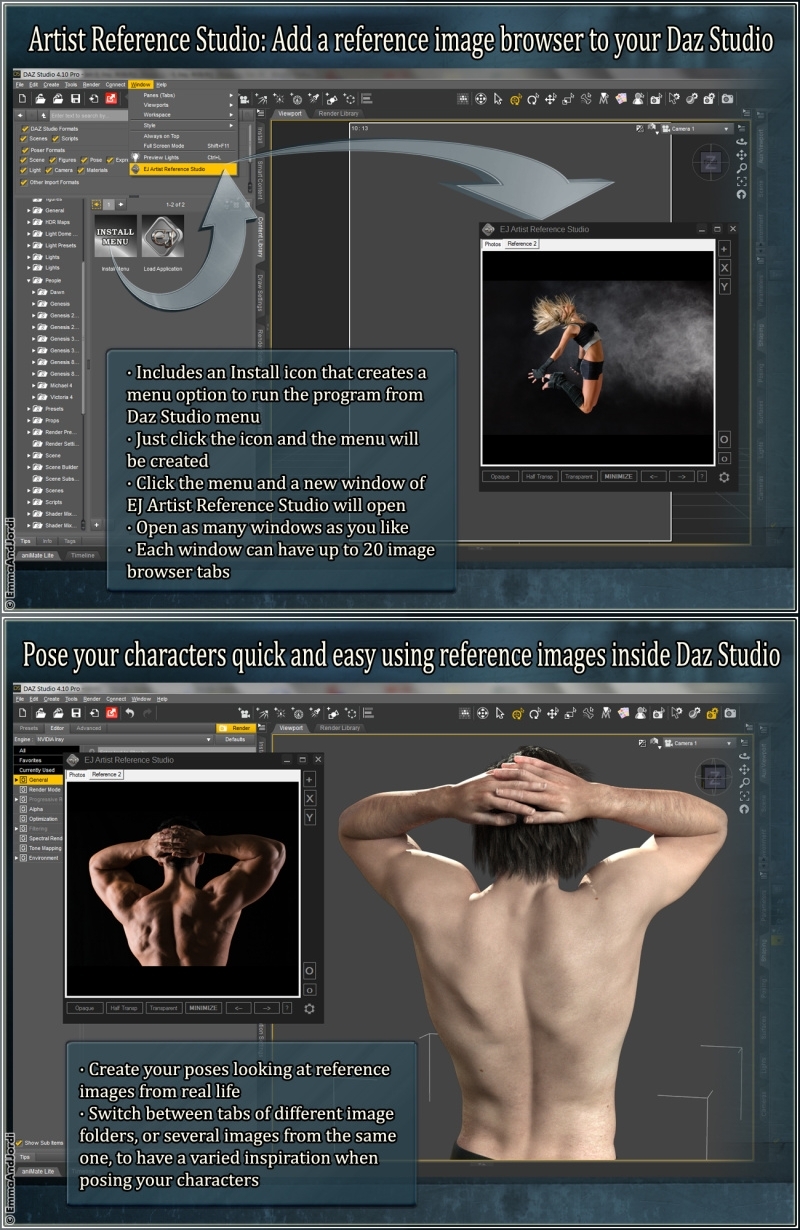
Task: Click Y flip button in back-pose reference window
Action: 309,817
